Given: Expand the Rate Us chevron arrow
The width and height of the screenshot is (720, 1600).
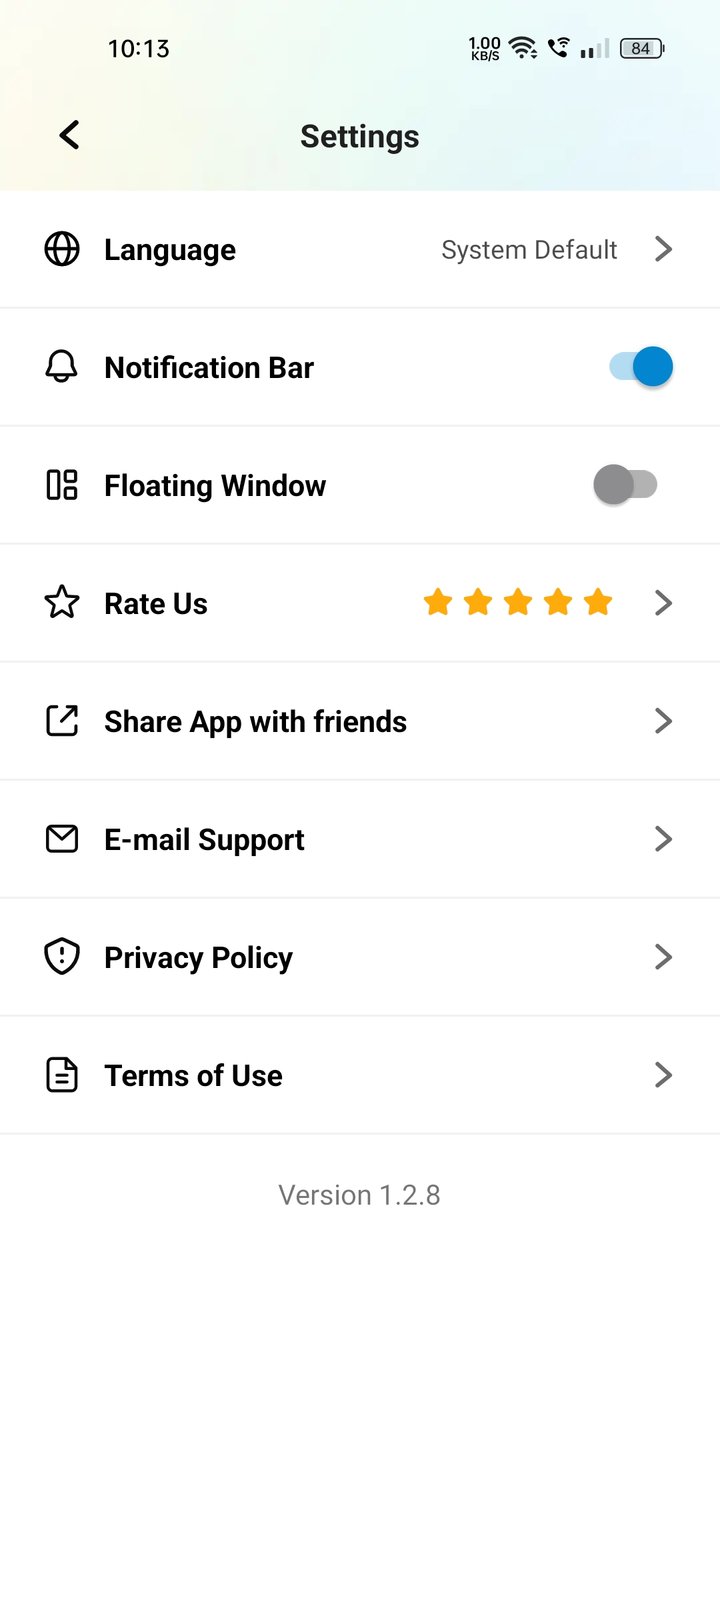Looking at the screenshot, I should [x=663, y=603].
